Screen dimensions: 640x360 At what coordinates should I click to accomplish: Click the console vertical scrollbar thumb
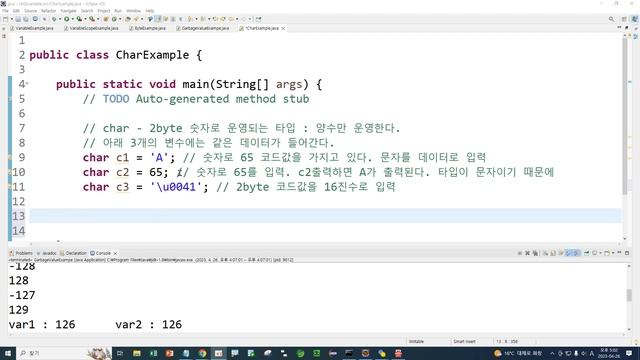tap(629, 295)
